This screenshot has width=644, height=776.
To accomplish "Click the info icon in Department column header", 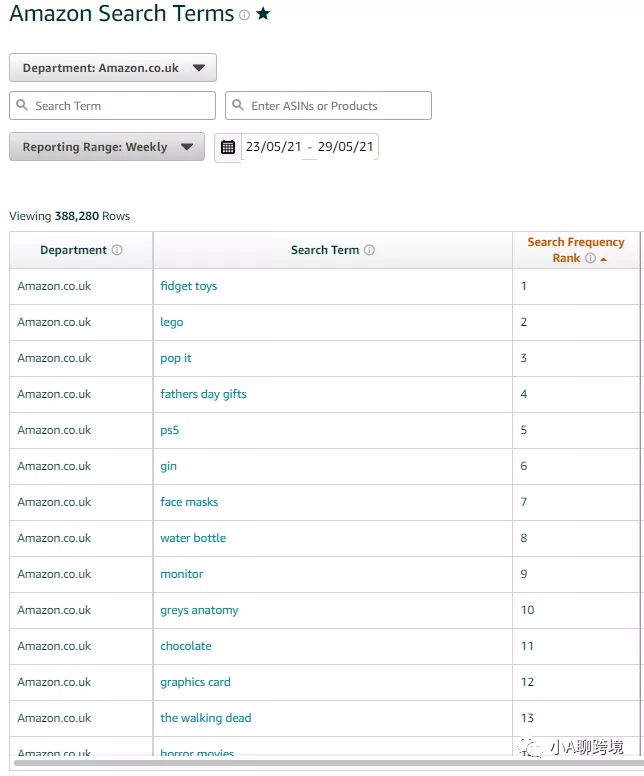I will 117,250.
